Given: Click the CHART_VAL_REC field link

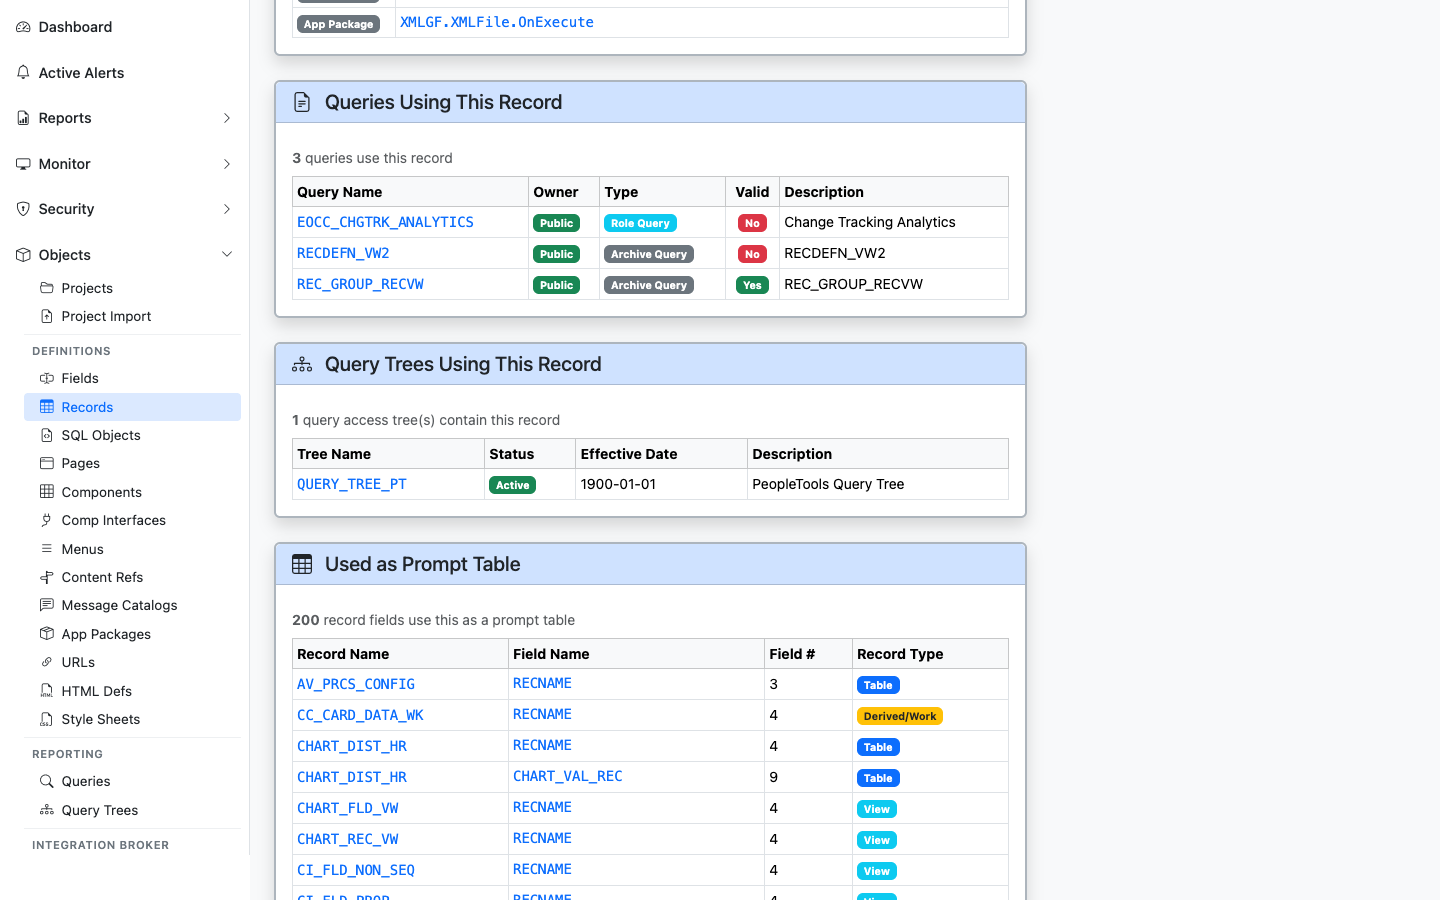Looking at the screenshot, I should coord(568,776).
